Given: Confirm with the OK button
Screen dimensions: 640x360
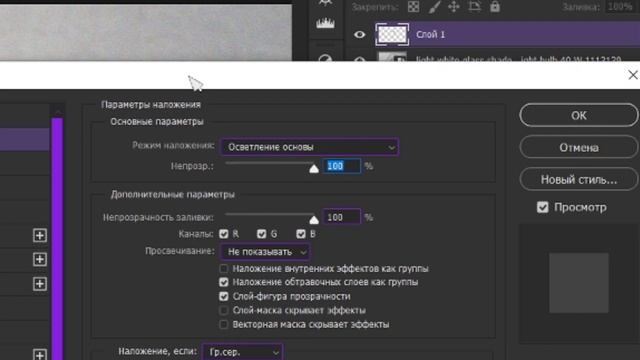Looking at the screenshot, I should click(579, 116).
